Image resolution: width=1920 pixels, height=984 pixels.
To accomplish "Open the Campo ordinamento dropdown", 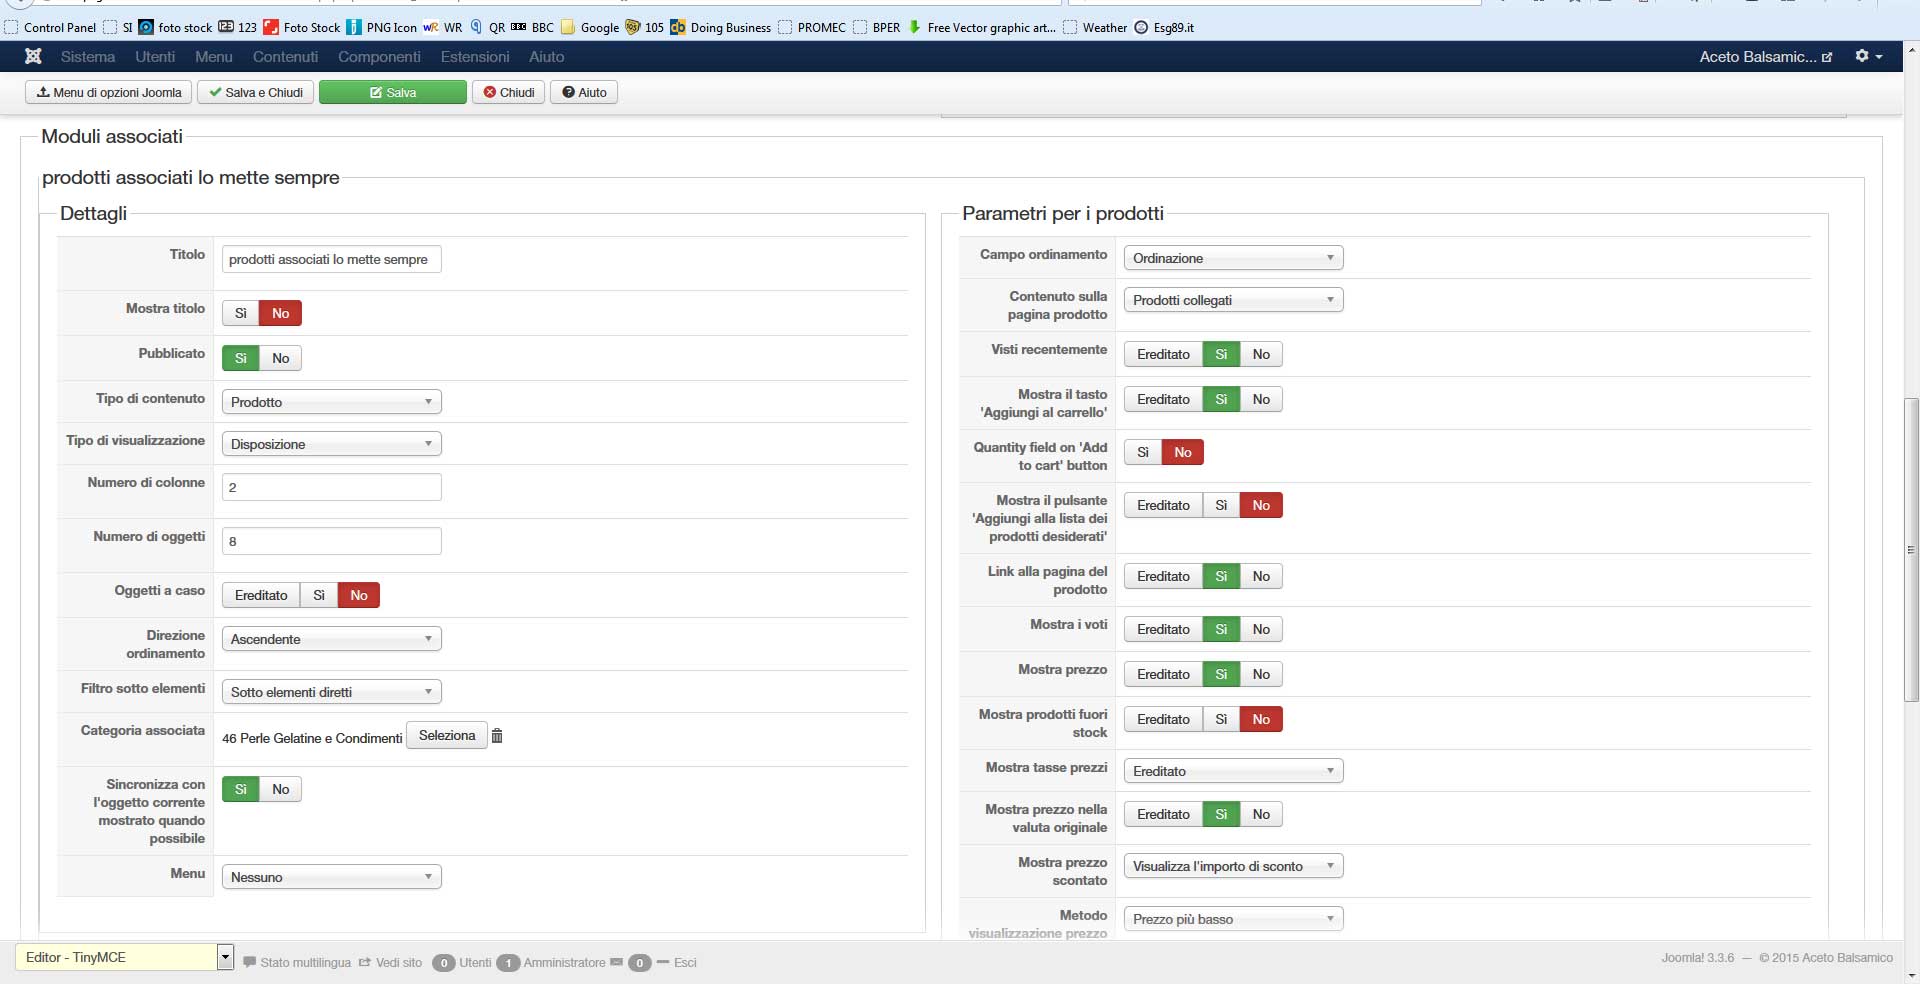I will click(1234, 258).
